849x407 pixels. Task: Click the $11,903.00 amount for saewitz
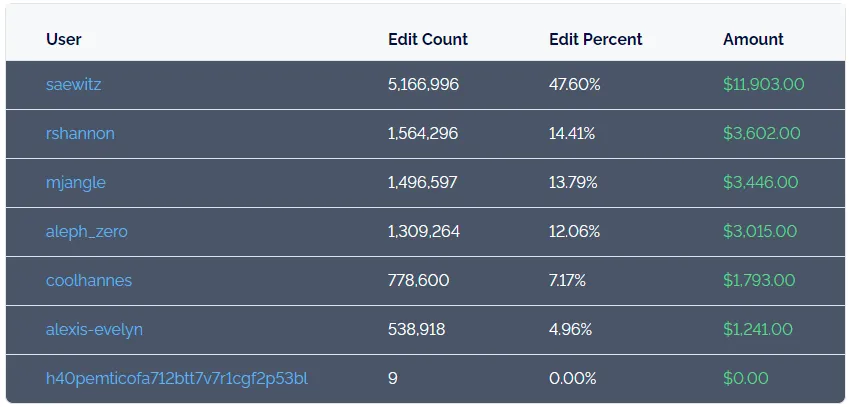coord(763,85)
